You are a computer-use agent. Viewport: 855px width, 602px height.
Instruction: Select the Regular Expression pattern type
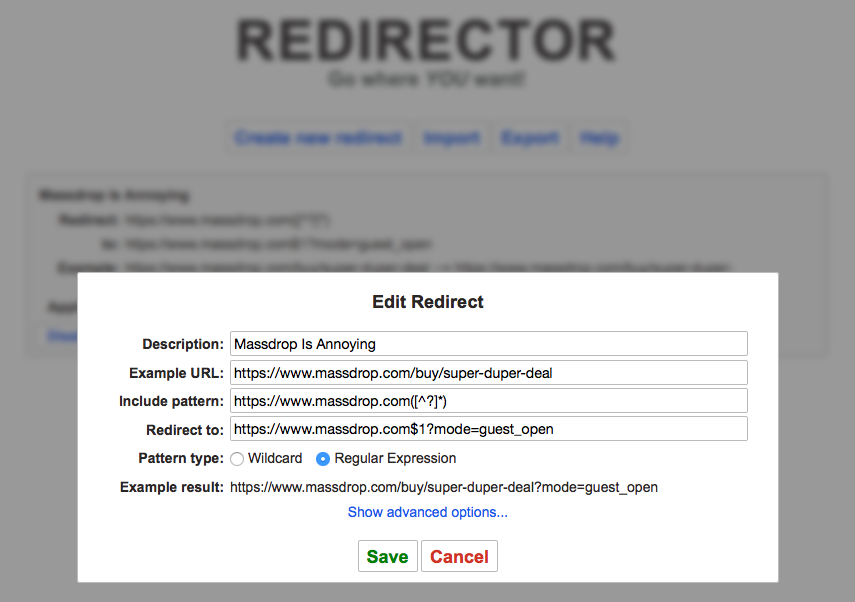322,458
